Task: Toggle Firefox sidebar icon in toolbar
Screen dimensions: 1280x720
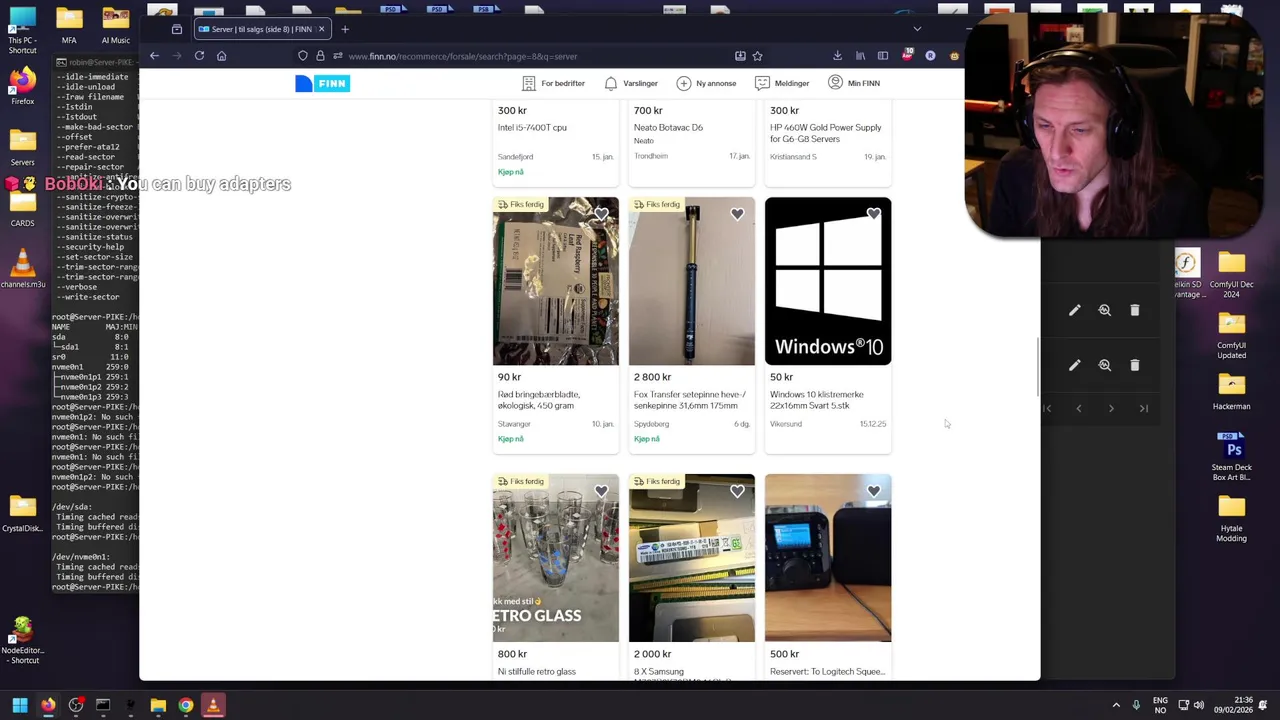Action: pos(883,56)
